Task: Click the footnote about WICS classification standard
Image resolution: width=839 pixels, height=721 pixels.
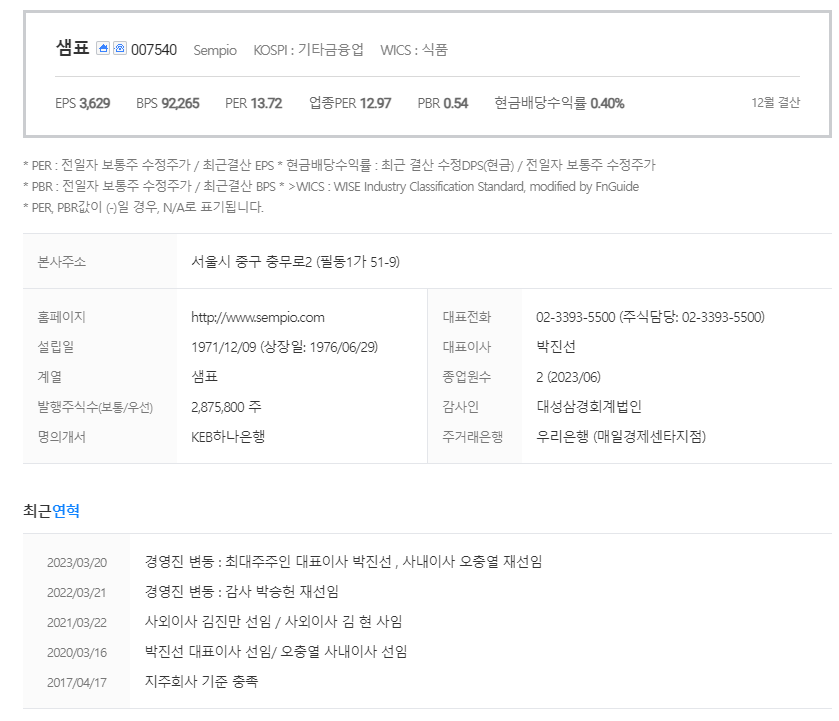Action: coord(463,187)
